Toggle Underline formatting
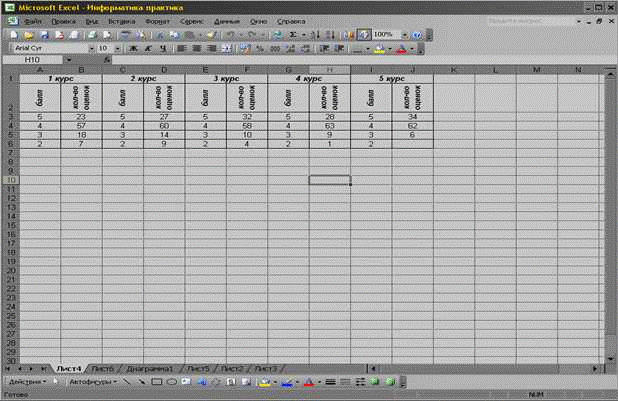 tap(160, 48)
